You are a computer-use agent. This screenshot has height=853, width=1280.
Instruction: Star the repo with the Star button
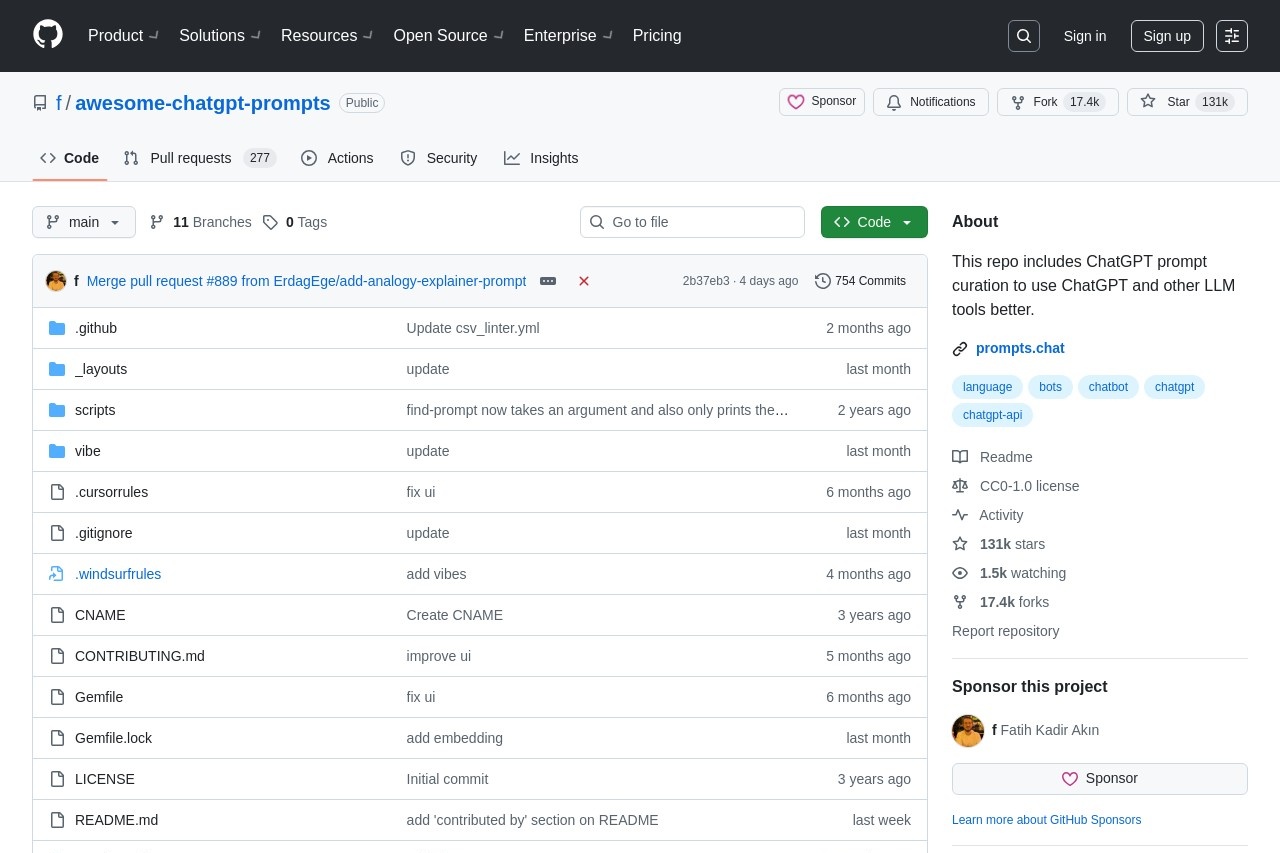(1187, 102)
